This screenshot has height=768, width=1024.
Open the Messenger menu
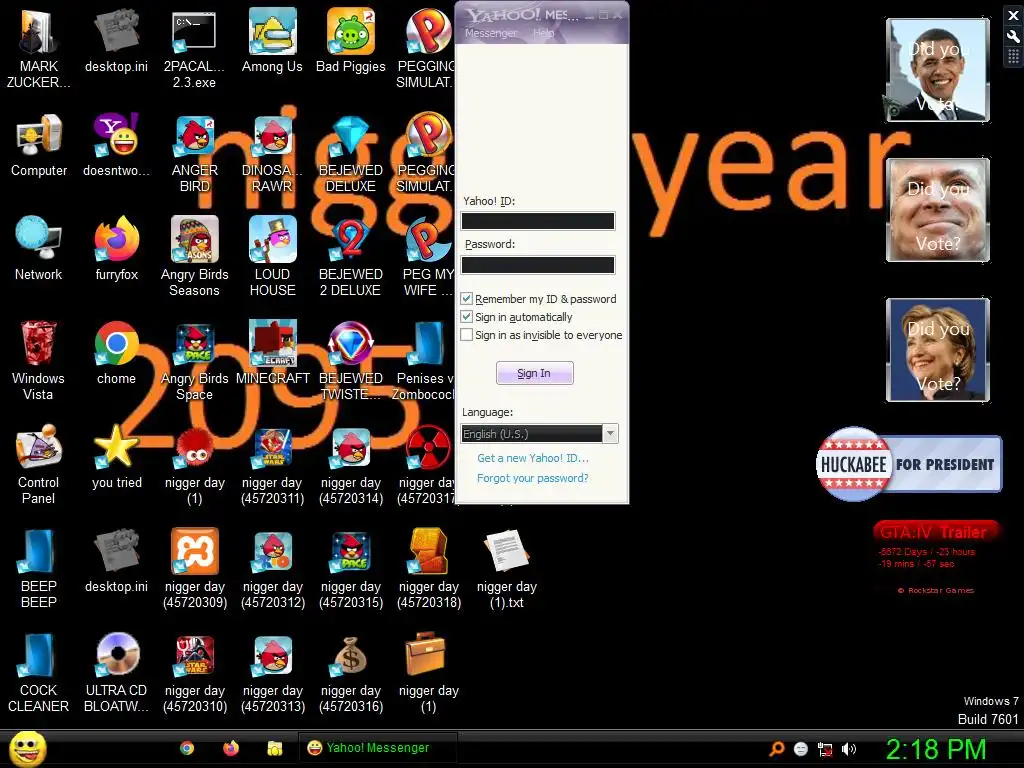(490, 33)
